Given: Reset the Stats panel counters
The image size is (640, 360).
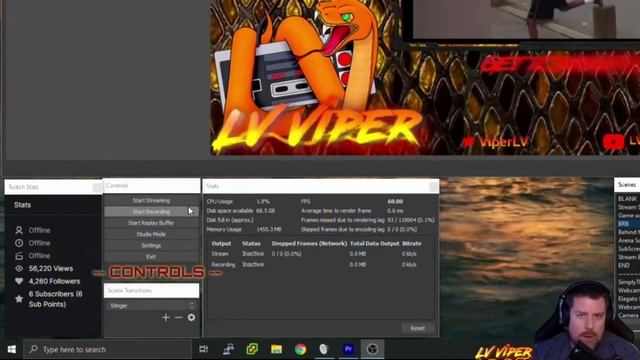Looking at the screenshot, I should tap(417, 328).
